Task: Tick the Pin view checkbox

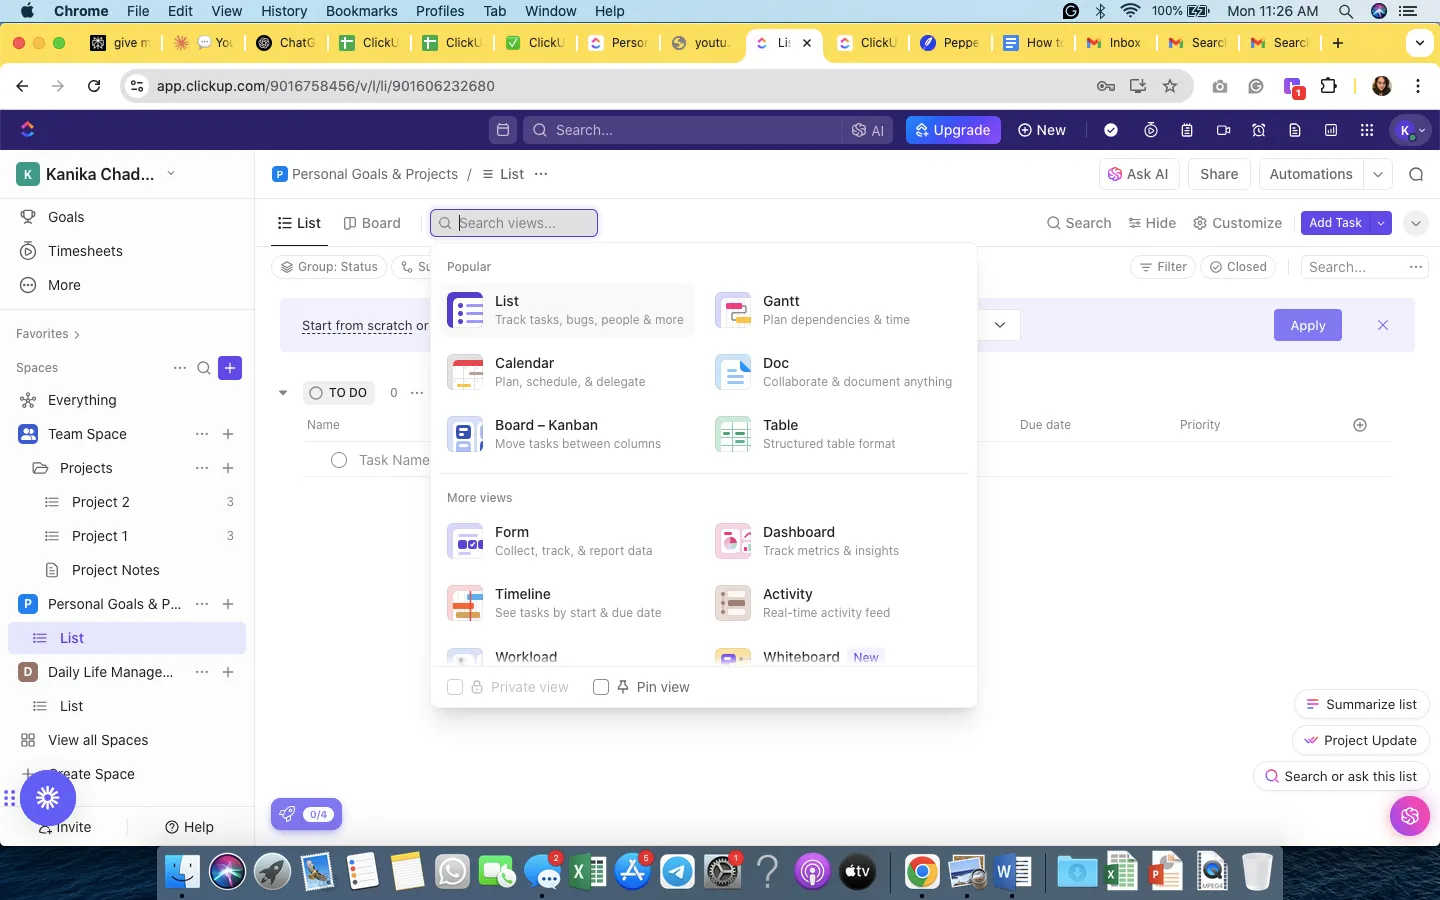Action: [601, 687]
